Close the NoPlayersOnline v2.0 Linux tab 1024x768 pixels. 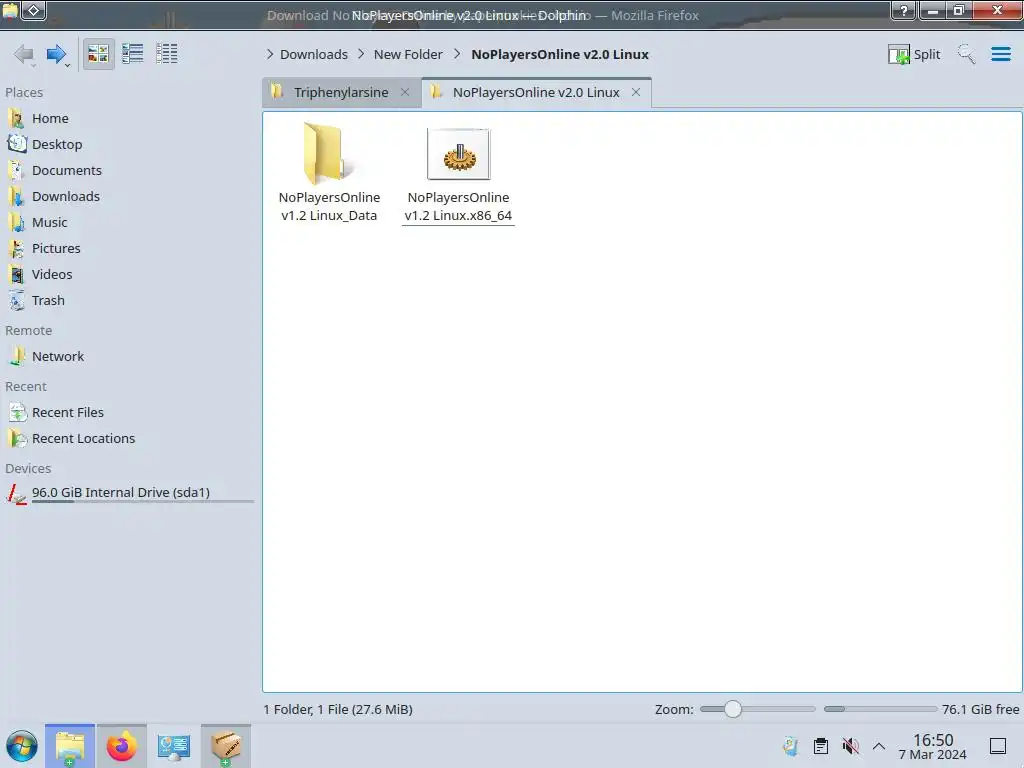635,92
